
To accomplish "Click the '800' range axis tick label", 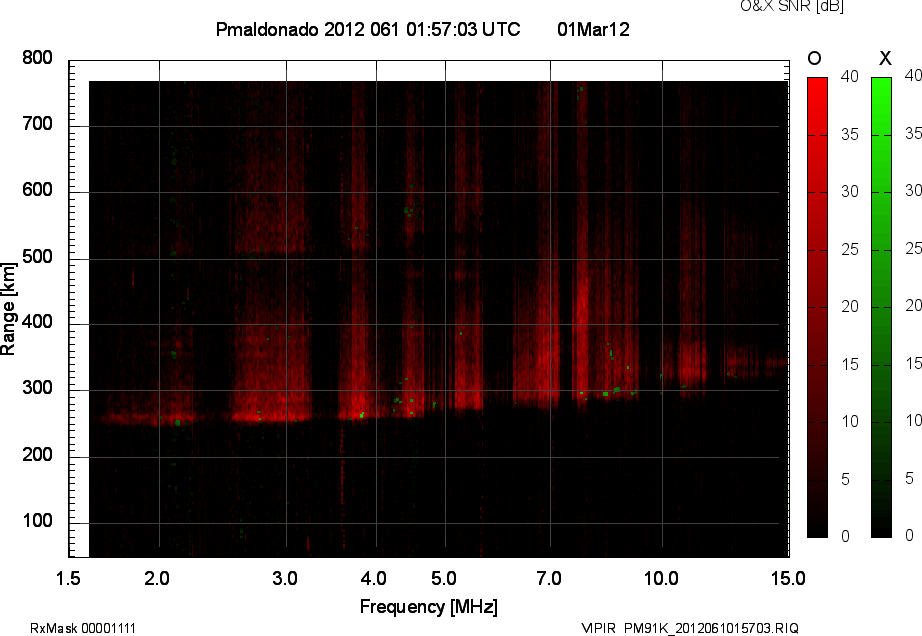I will coord(38,58).
